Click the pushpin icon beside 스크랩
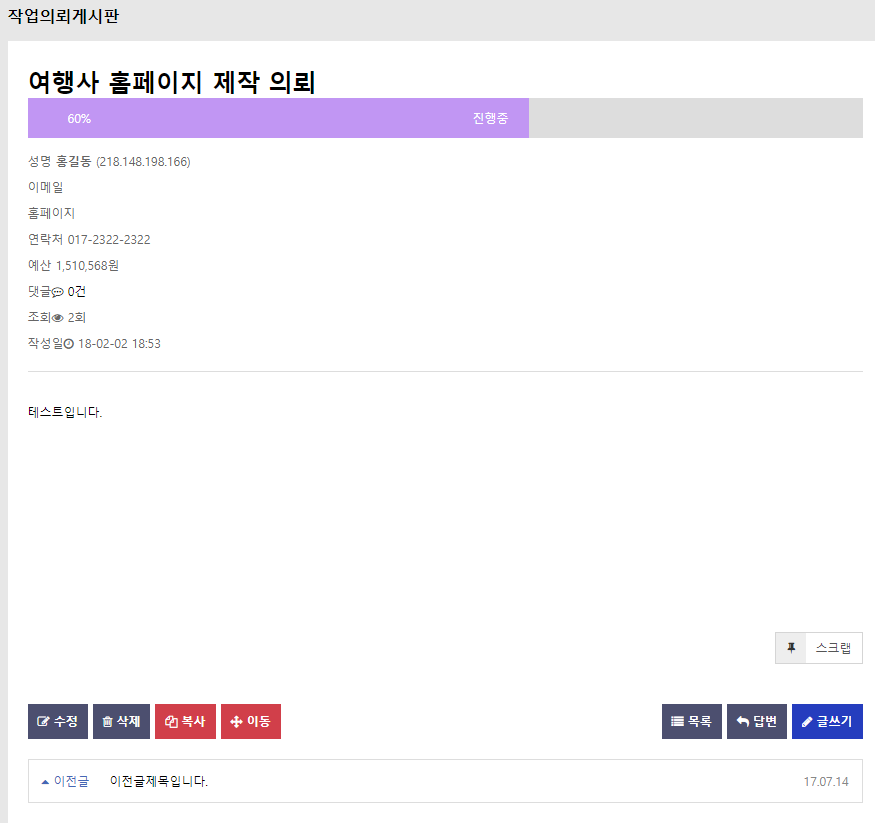The width and height of the screenshot is (875, 823). [x=791, y=648]
